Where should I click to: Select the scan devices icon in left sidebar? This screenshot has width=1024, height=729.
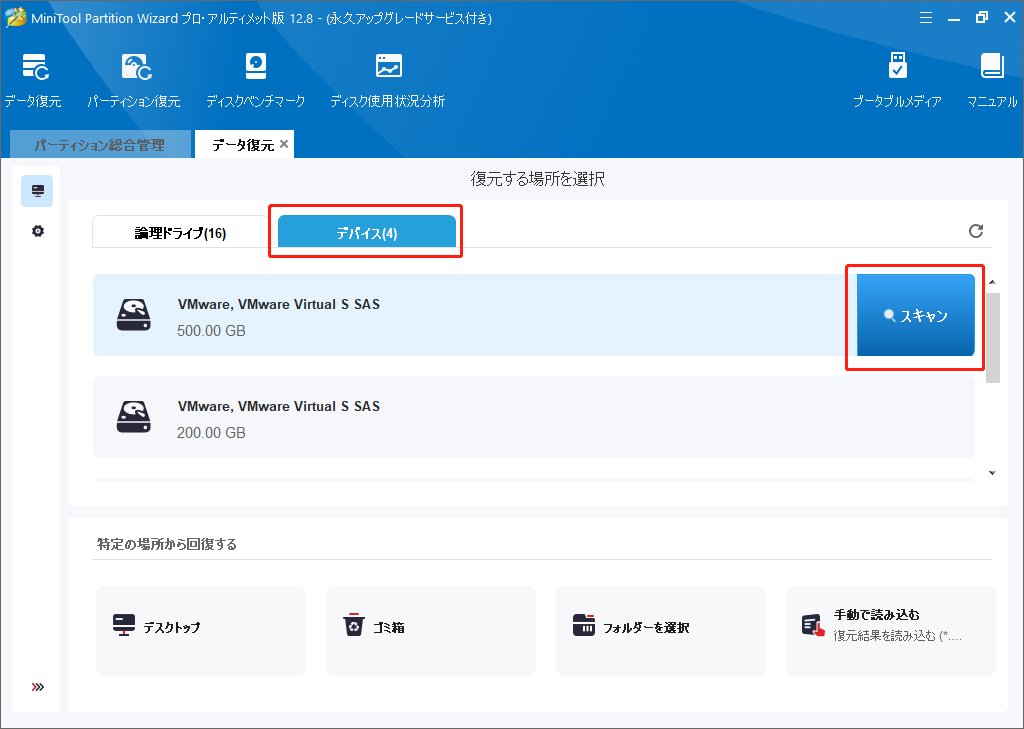coord(37,191)
